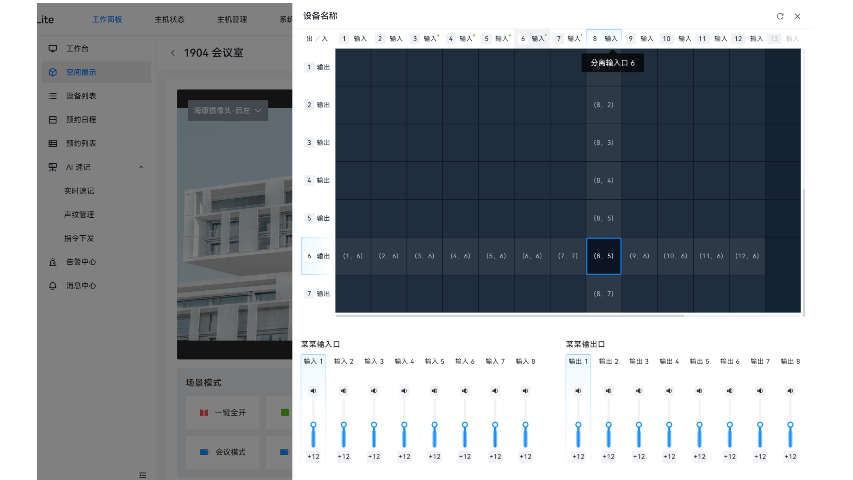Click the blue icon of 会议模式 scene
Viewport: 853px width, 480px height.
(204, 452)
